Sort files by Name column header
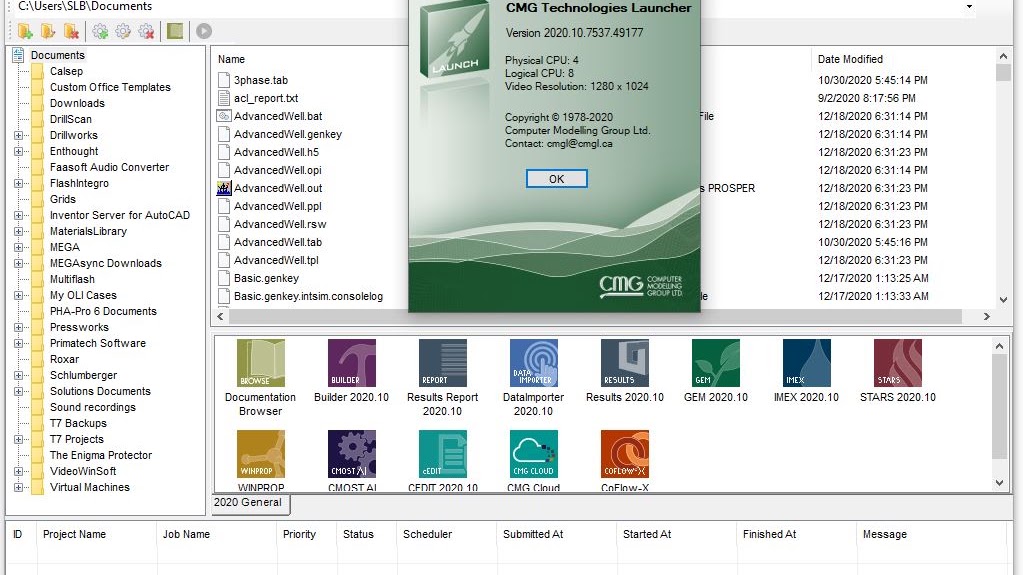1023x575 pixels. point(232,59)
